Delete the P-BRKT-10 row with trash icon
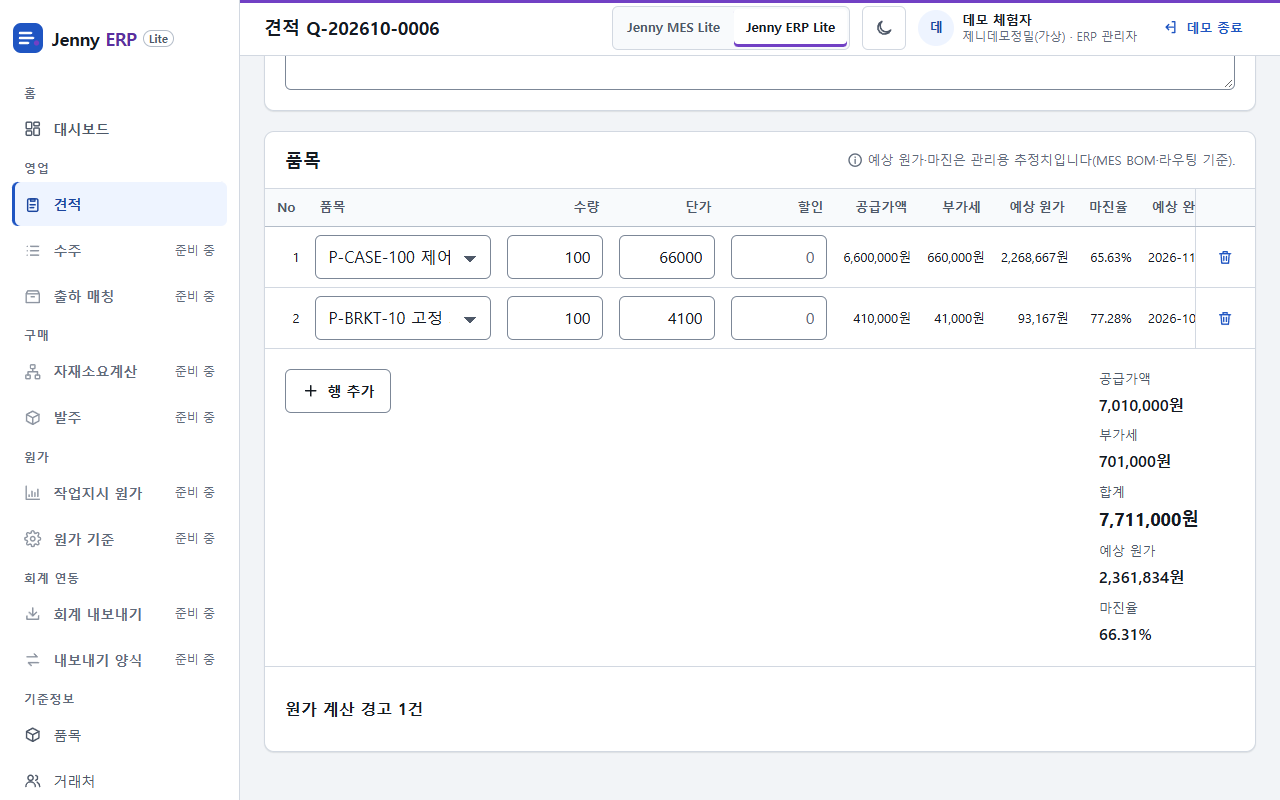 tap(1225, 318)
